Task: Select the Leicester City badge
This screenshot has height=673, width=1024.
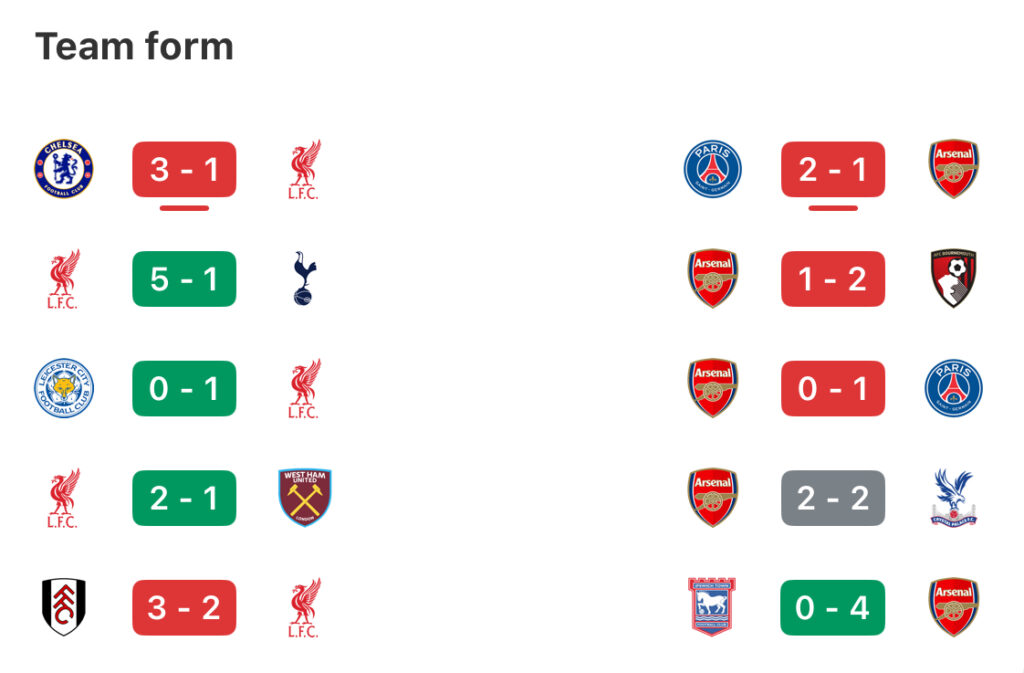Action: [63, 388]
